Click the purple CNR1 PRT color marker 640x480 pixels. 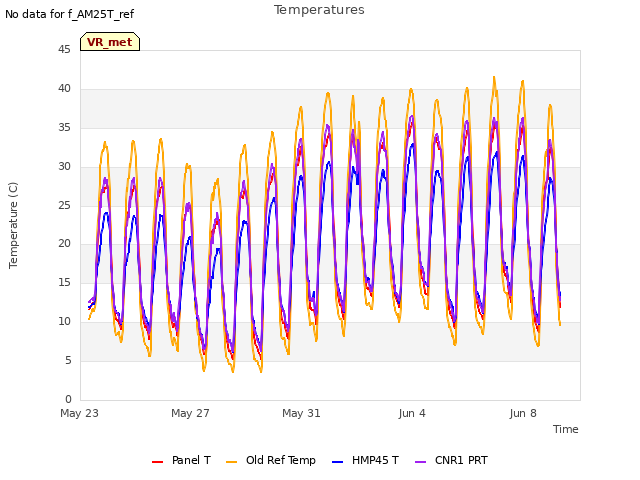(x=420, y=462)
